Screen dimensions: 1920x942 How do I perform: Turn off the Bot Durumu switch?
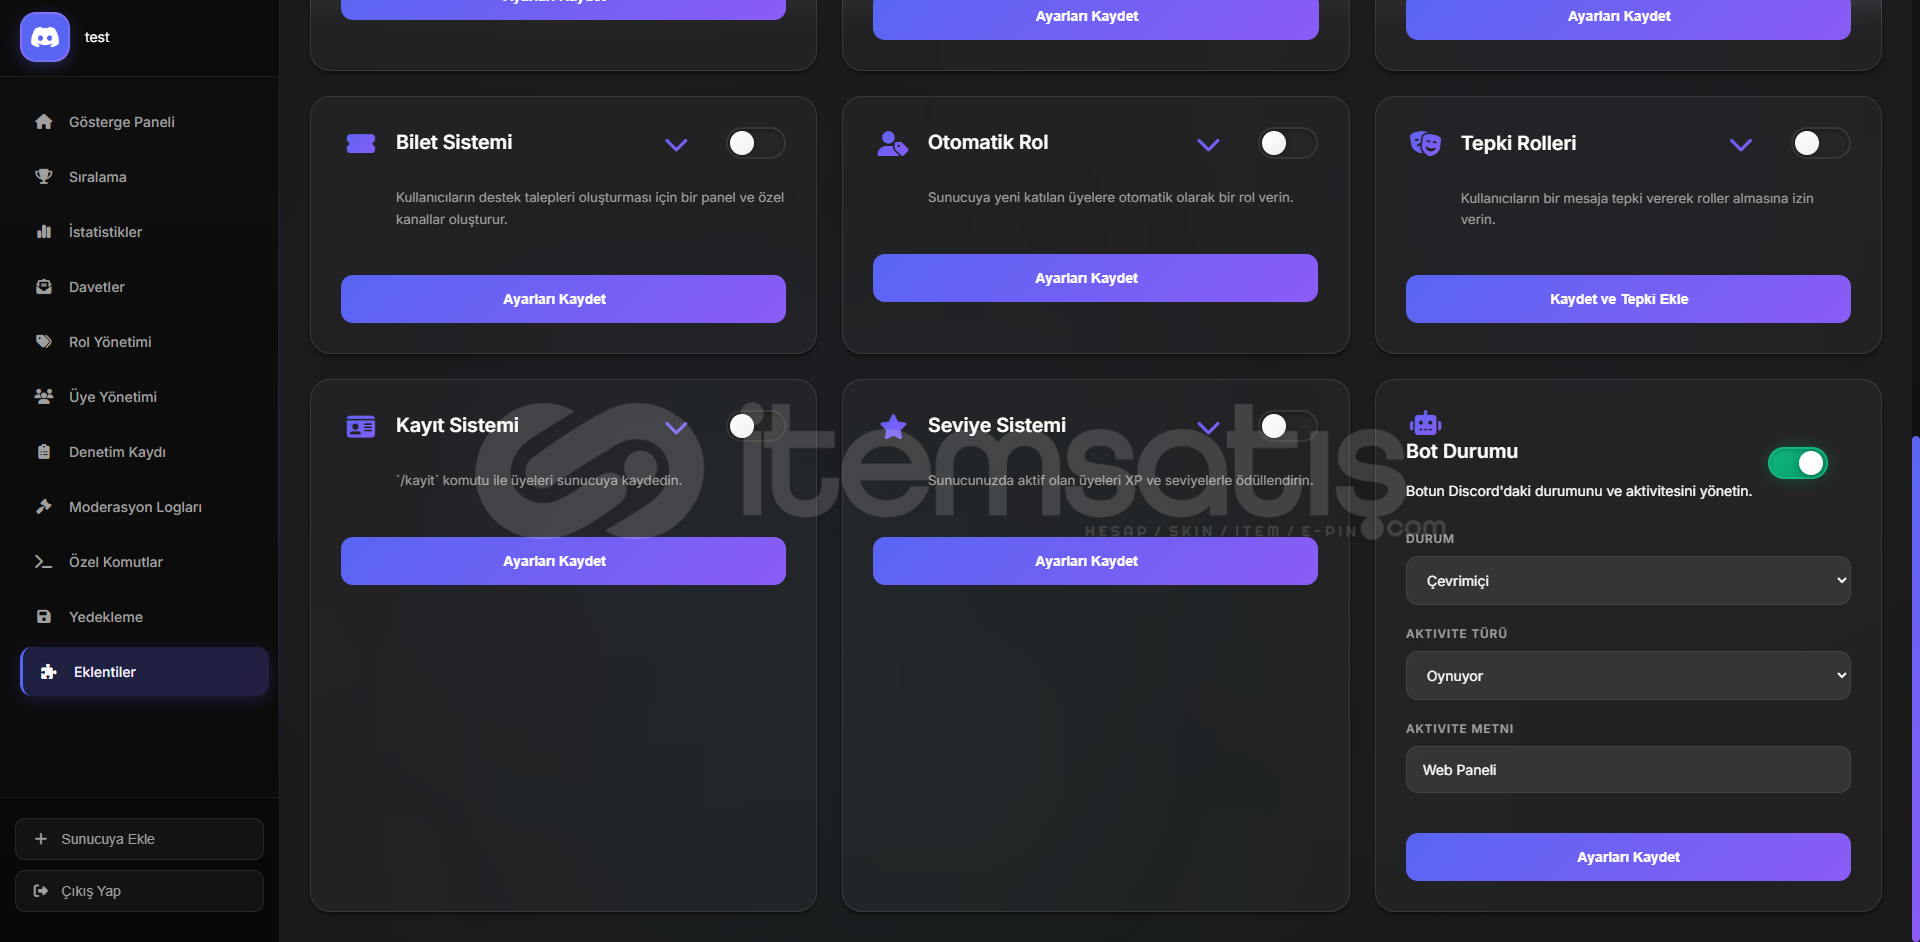click(1798, 463)
